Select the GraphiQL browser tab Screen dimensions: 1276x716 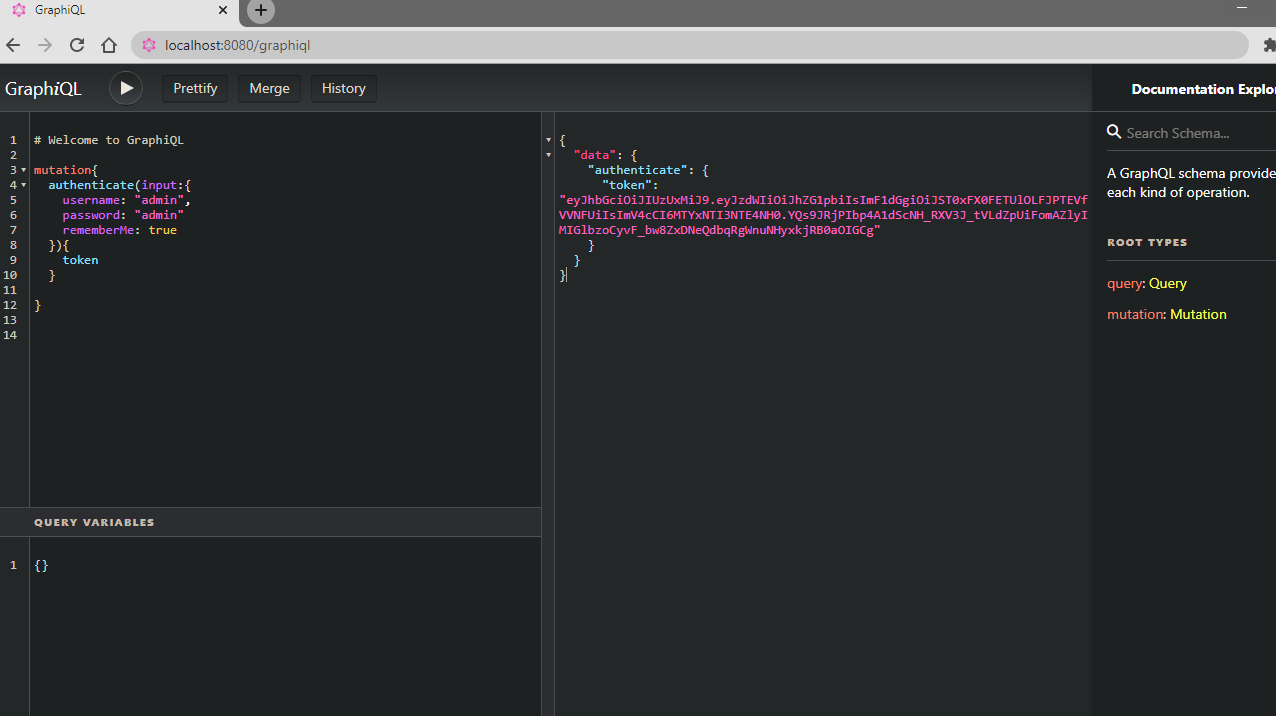pos(119,11)
